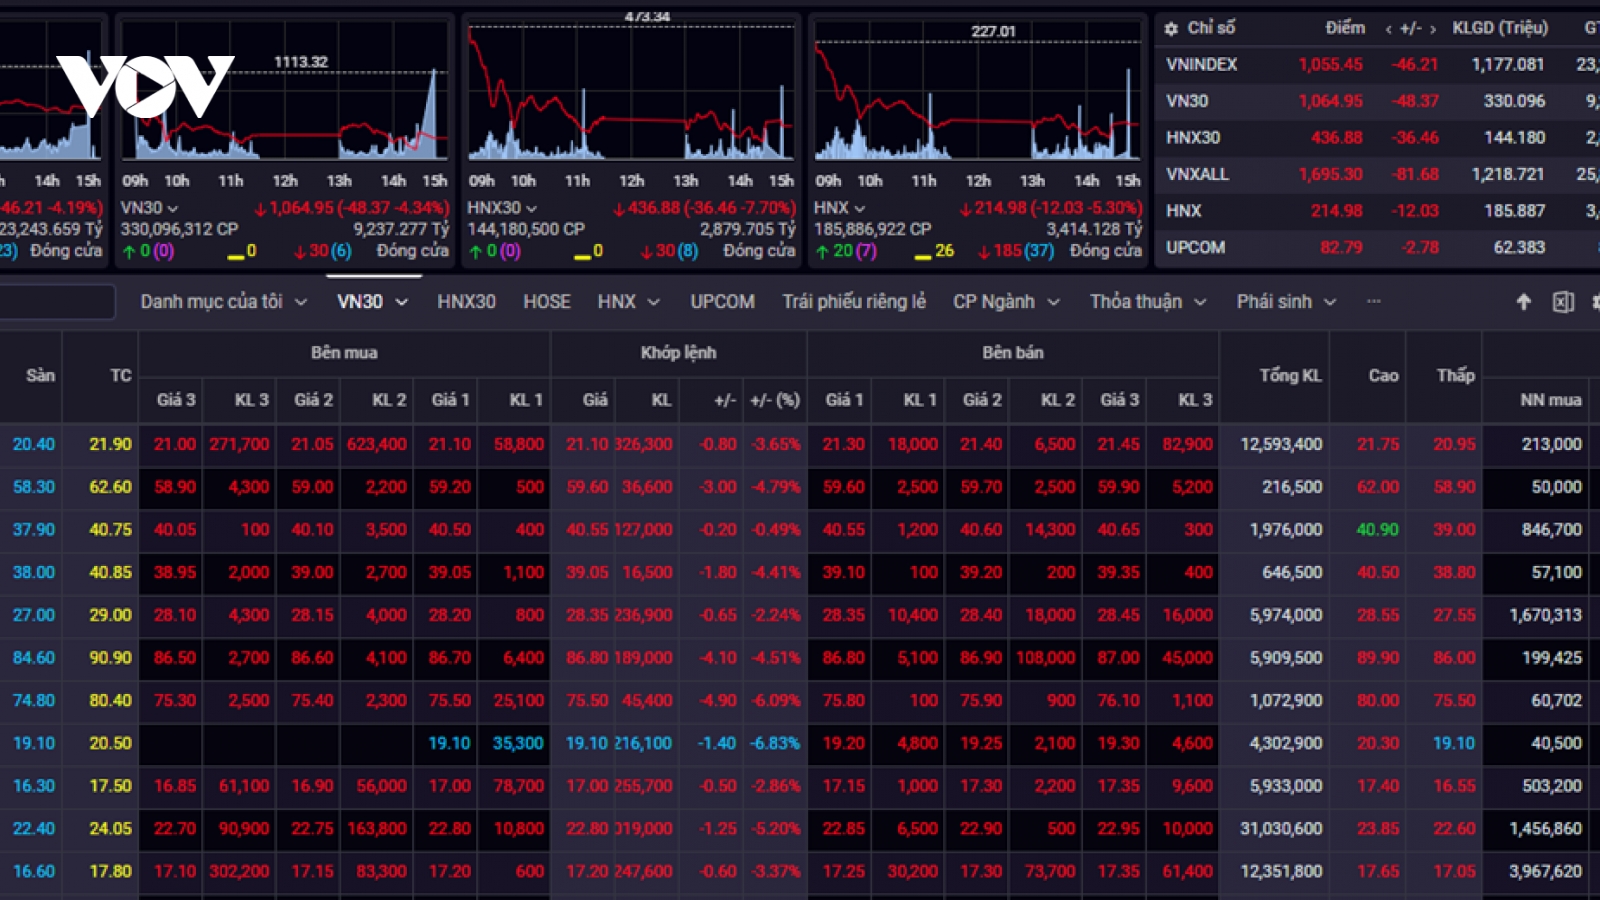
Task: Open Trái phiếu riêng lẻ tab
Action: tap(854, 301)
